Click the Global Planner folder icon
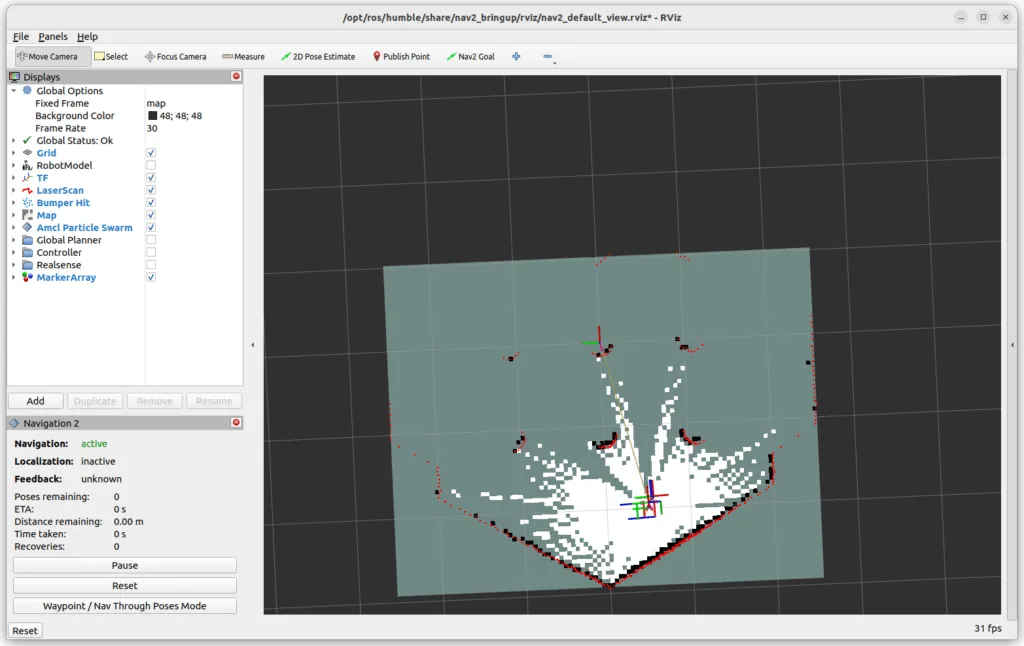Screen dimensions: 1024x646 (x=27, y=240)
